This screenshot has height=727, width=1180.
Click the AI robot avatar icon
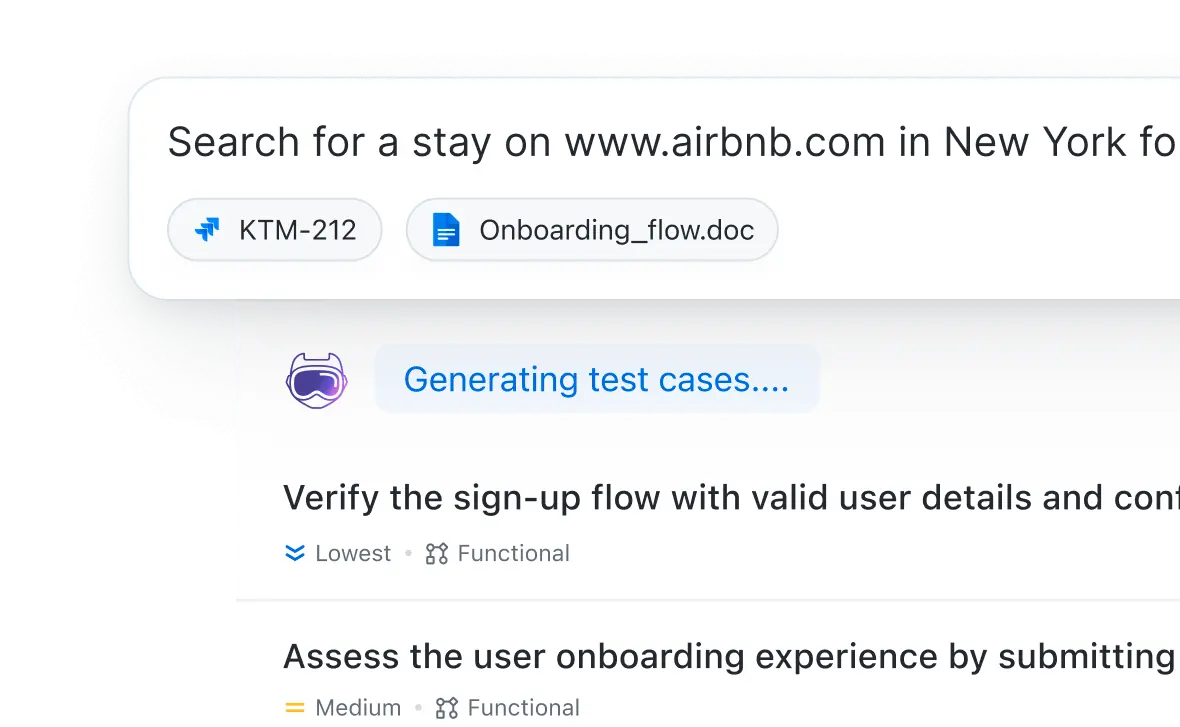point(316,380)
